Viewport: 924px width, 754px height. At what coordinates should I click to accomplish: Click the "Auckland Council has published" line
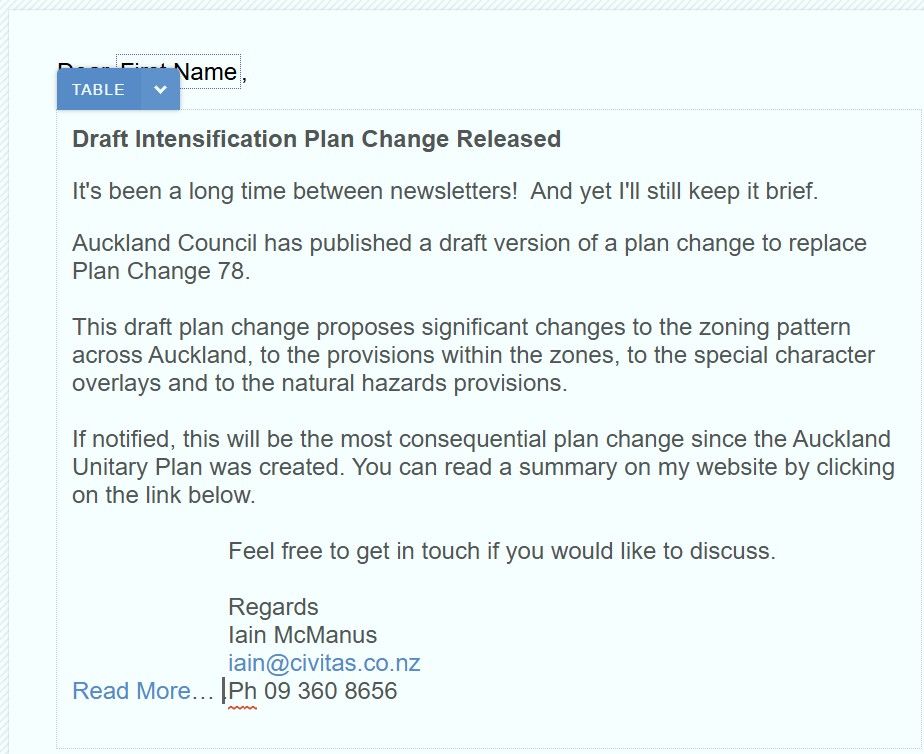point(469,243)
